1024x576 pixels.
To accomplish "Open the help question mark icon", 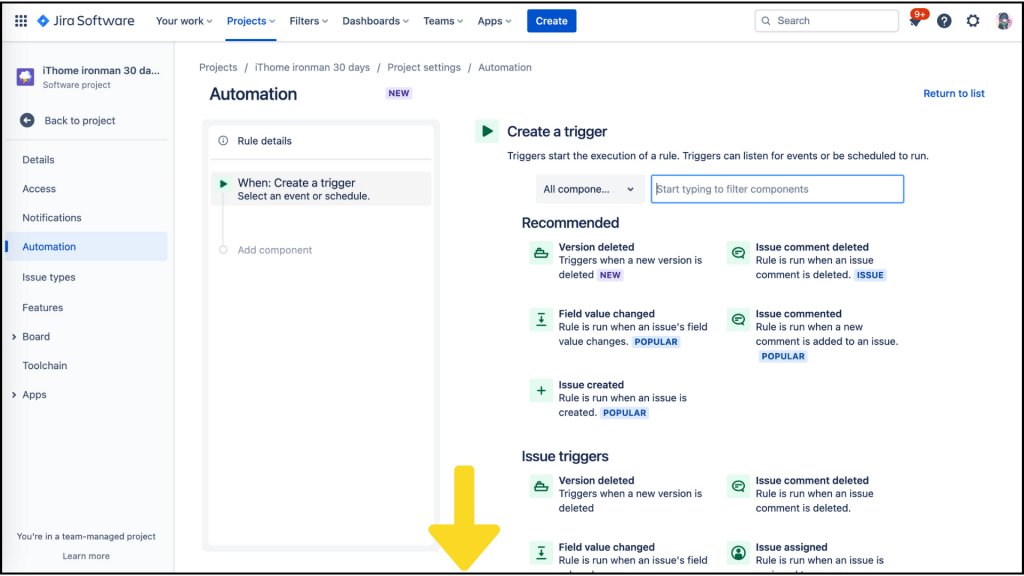I will point(944,21).
